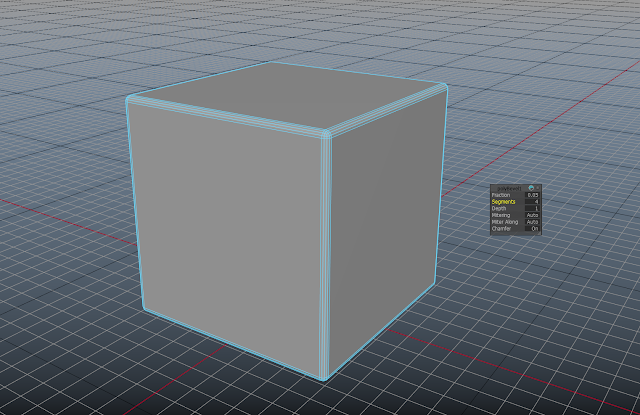Toggle the Chamfer setting currently On
This screenshot has height=415, width=640.
point(532,229)
